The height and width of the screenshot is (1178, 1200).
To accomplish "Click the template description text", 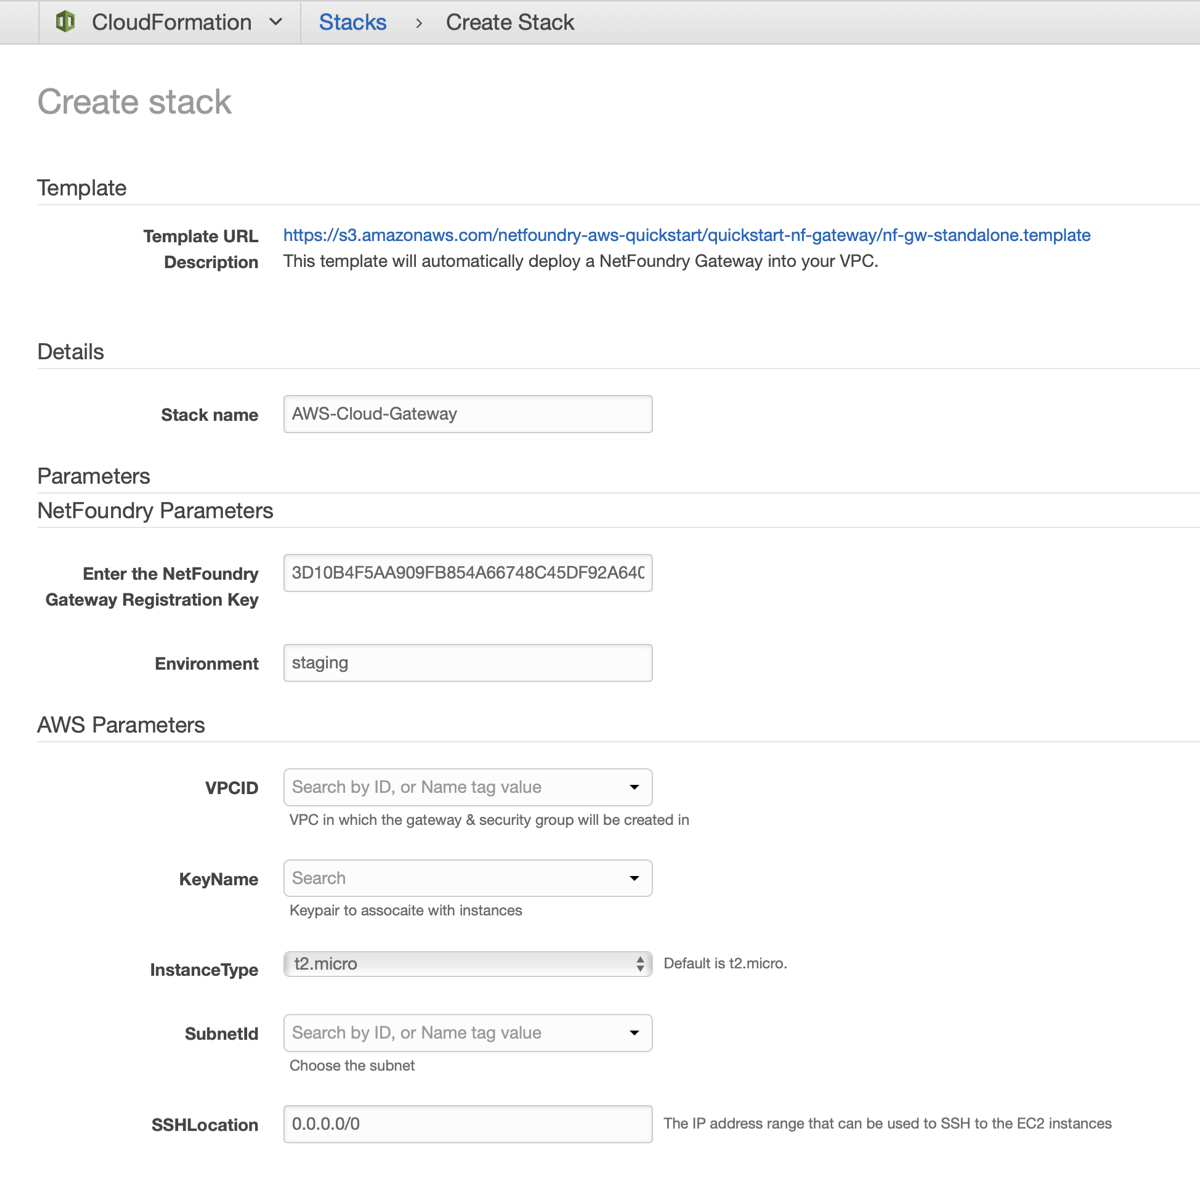I will (x=581, y=261).
